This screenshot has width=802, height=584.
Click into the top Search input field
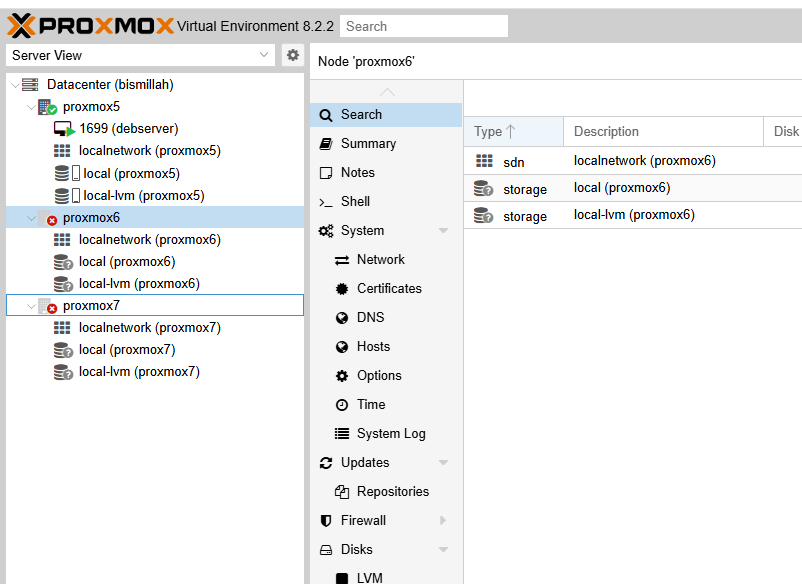(423, 25)
